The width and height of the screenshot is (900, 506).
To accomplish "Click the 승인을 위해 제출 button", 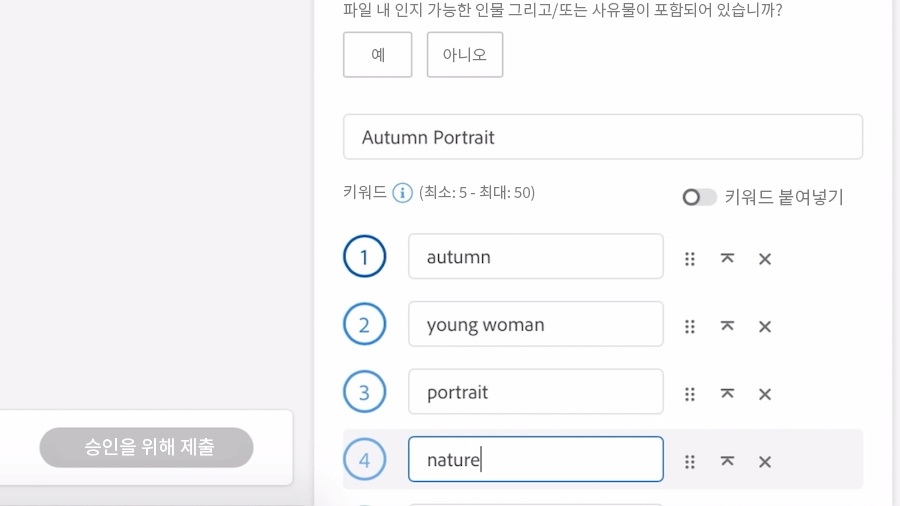I will tap(146, 447).
